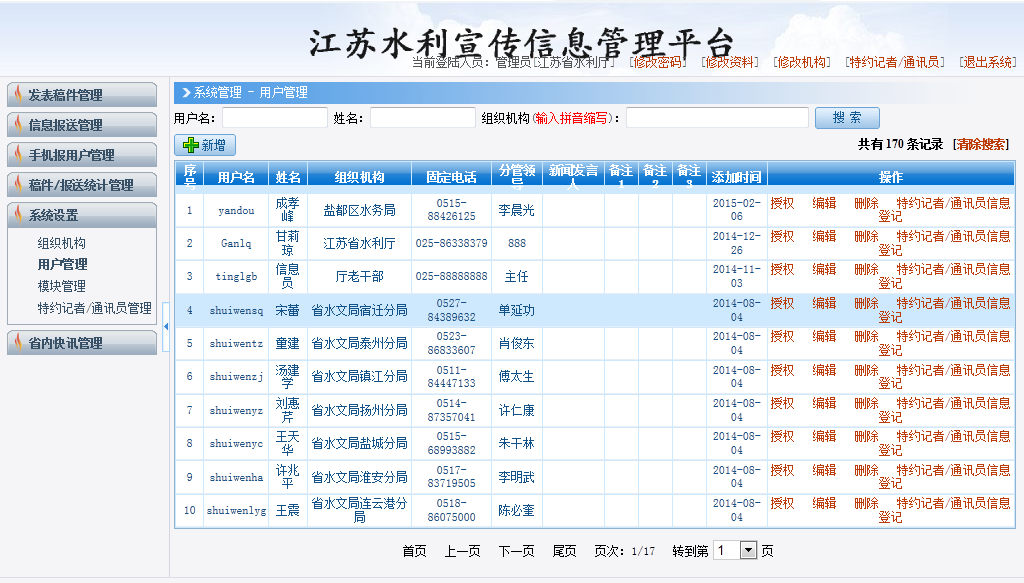Focus the 姓名 input field
Screen dimensions: 1024x583
tap(423, 118)
